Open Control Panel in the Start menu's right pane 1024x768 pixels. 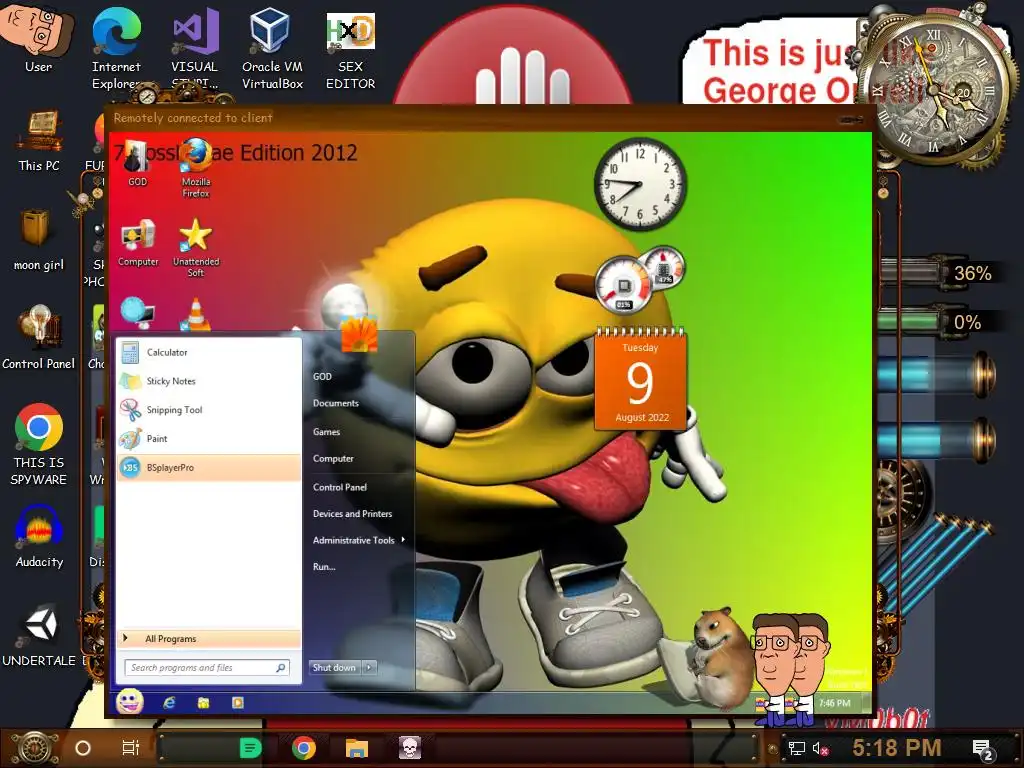pos(340,487)
